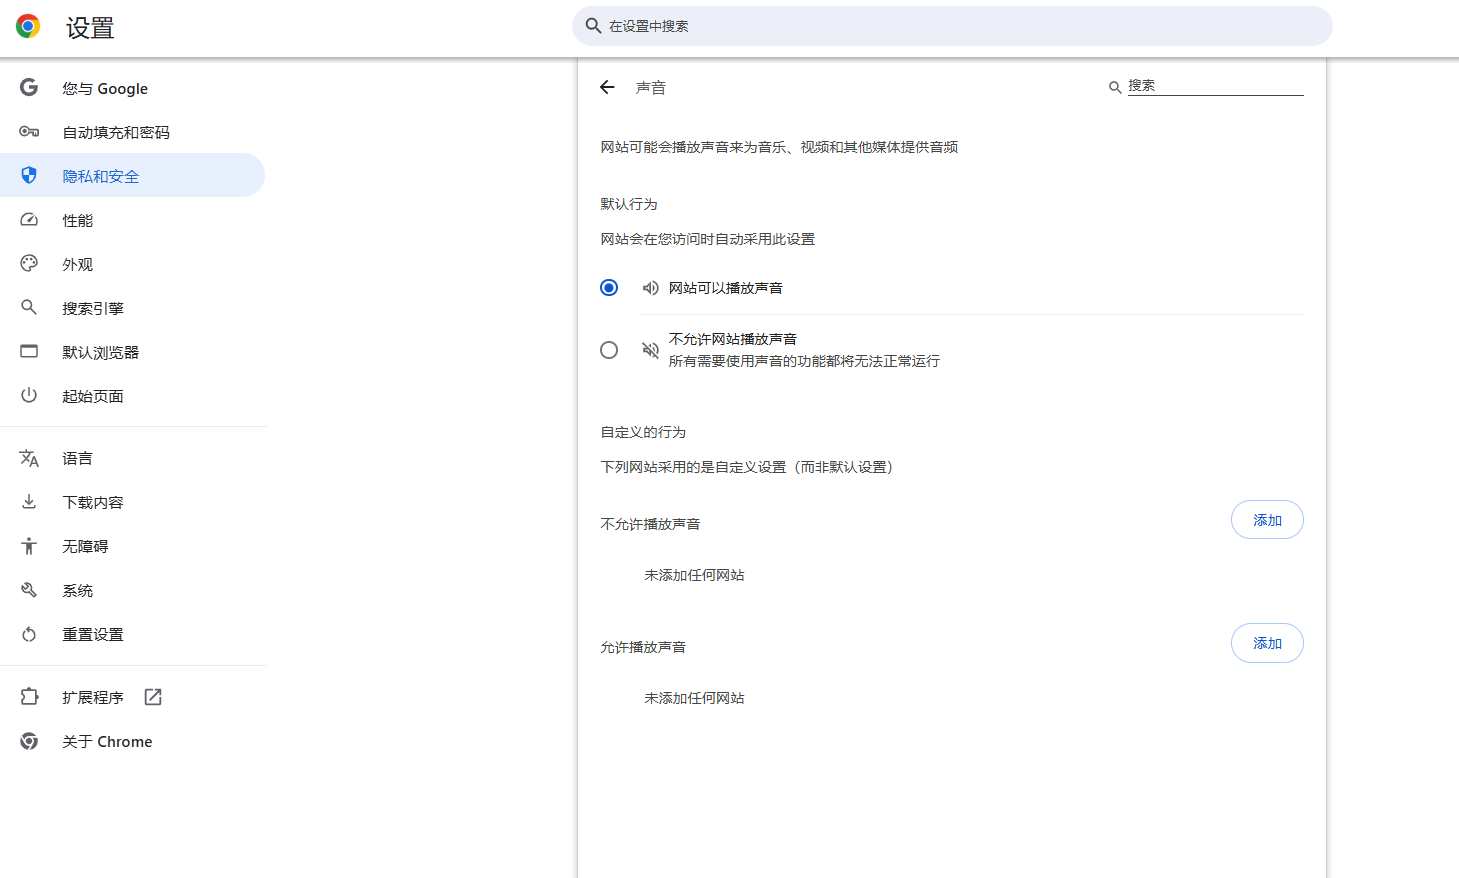The height and width of the screenshot is (878, 1459).
Task: Click the back arrow next to 声音
Action: [607, 87]
